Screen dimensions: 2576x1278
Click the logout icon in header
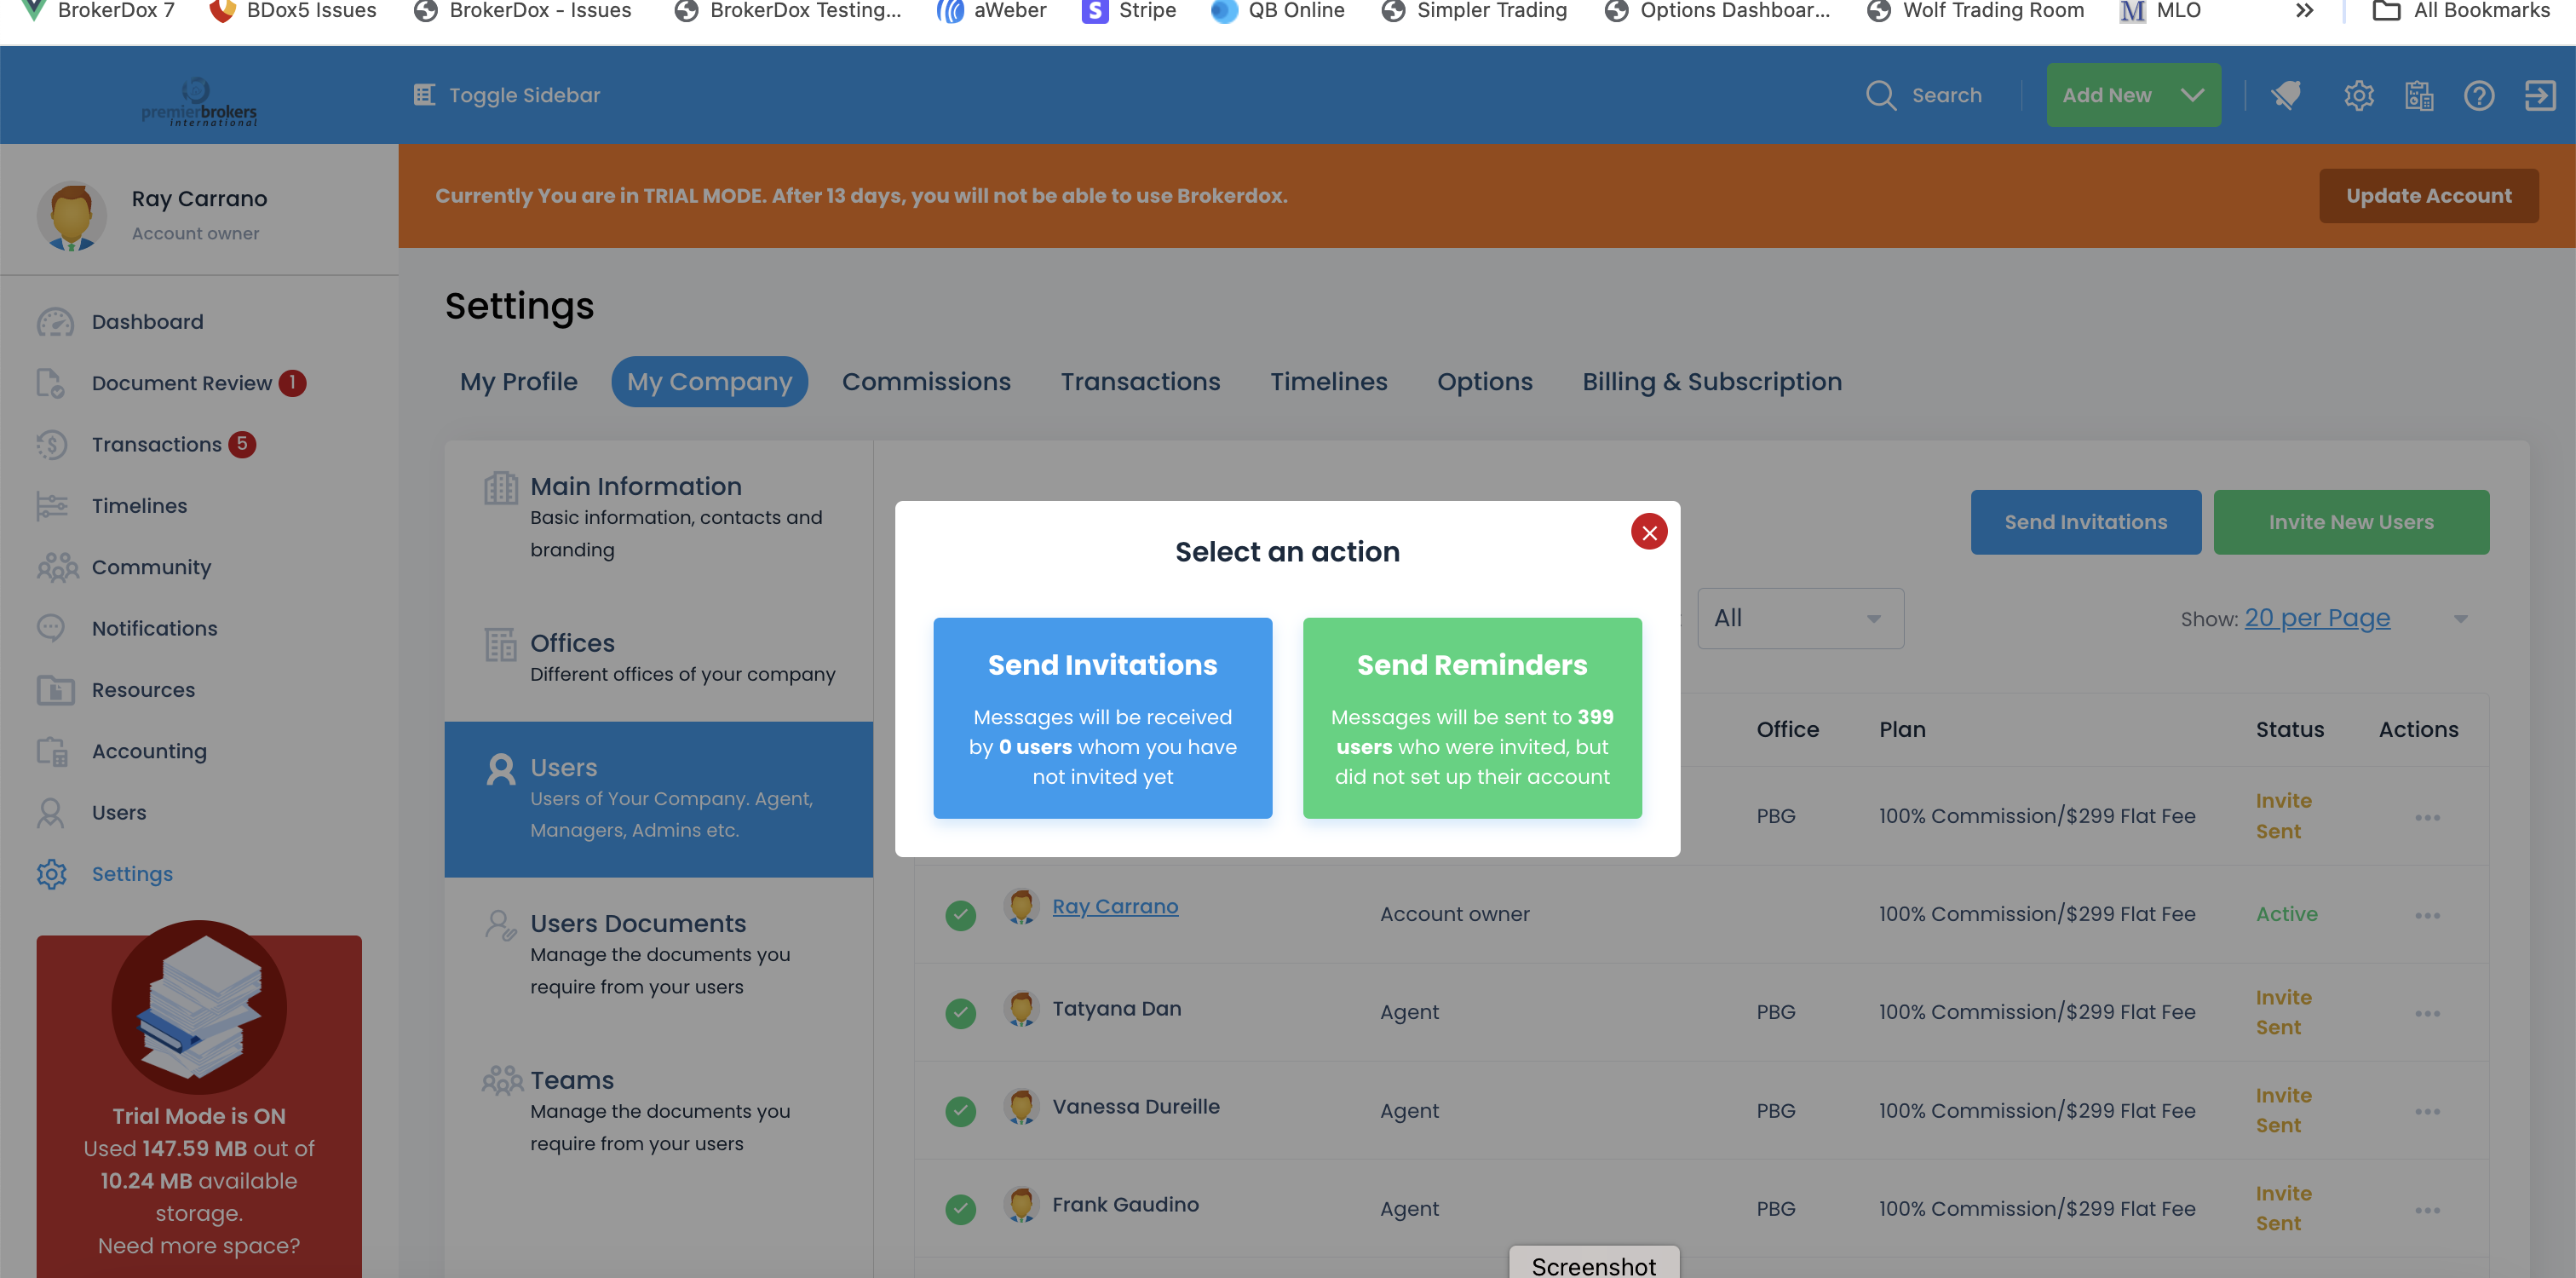(2540, 95)
